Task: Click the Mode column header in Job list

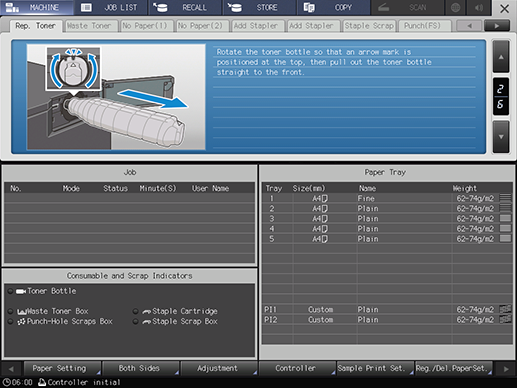Action: tap(71, 188)
